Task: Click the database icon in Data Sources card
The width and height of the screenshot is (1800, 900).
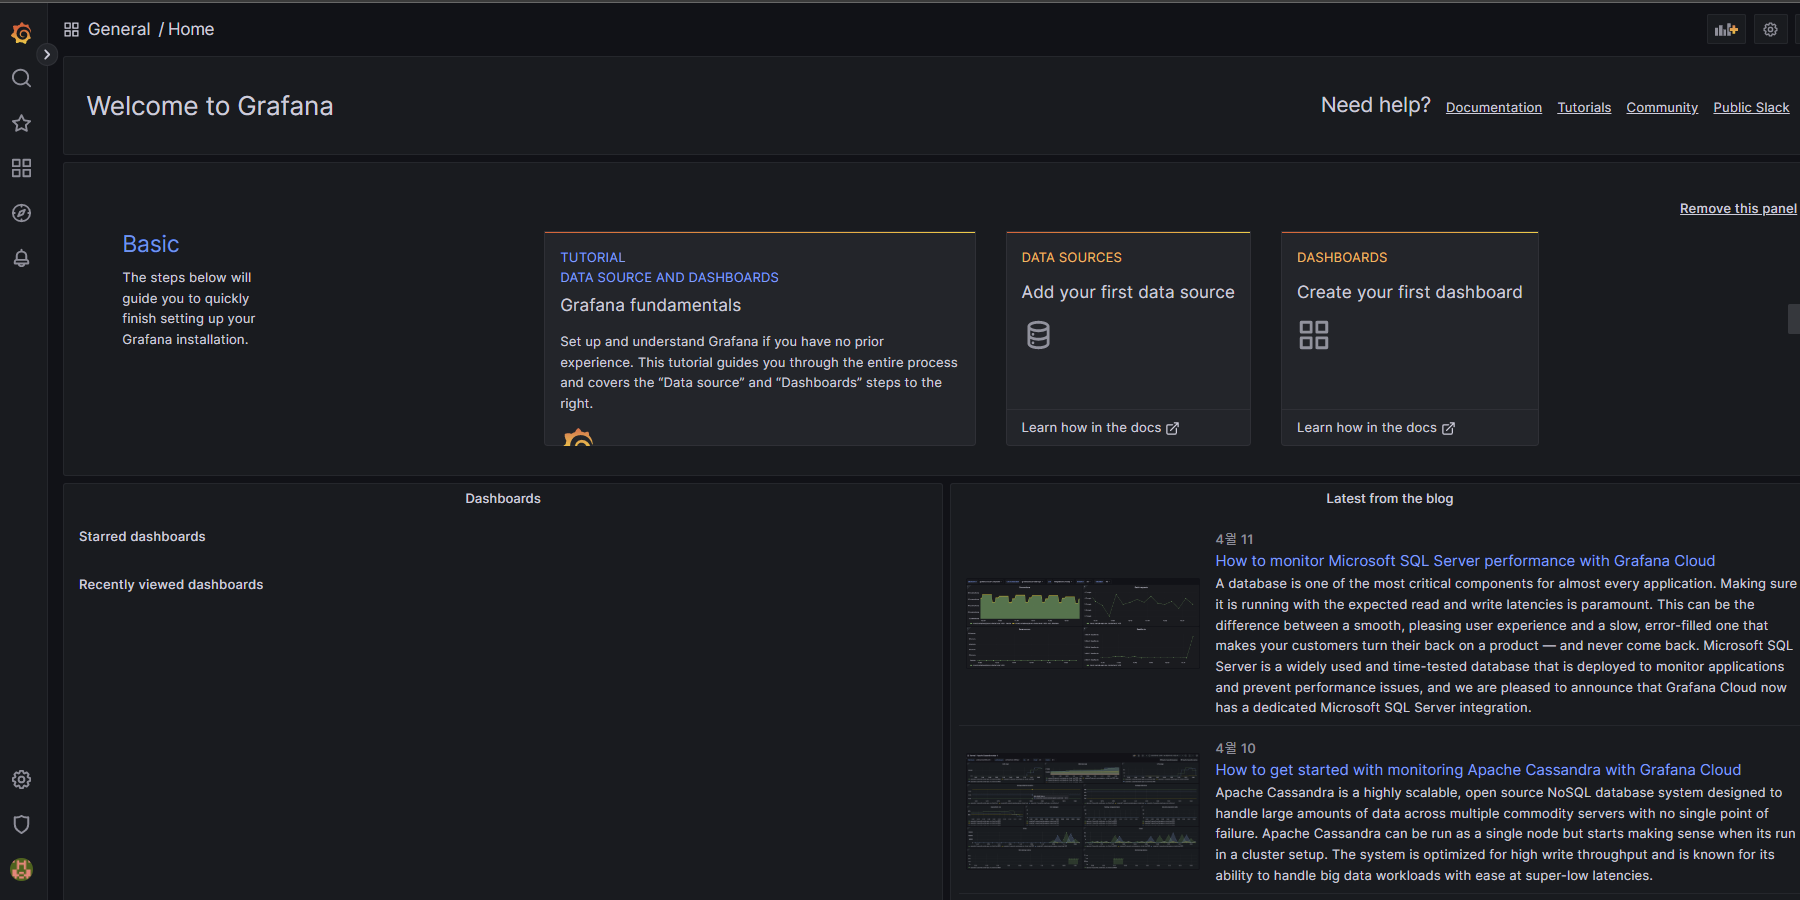Action: pos(1038,335)
